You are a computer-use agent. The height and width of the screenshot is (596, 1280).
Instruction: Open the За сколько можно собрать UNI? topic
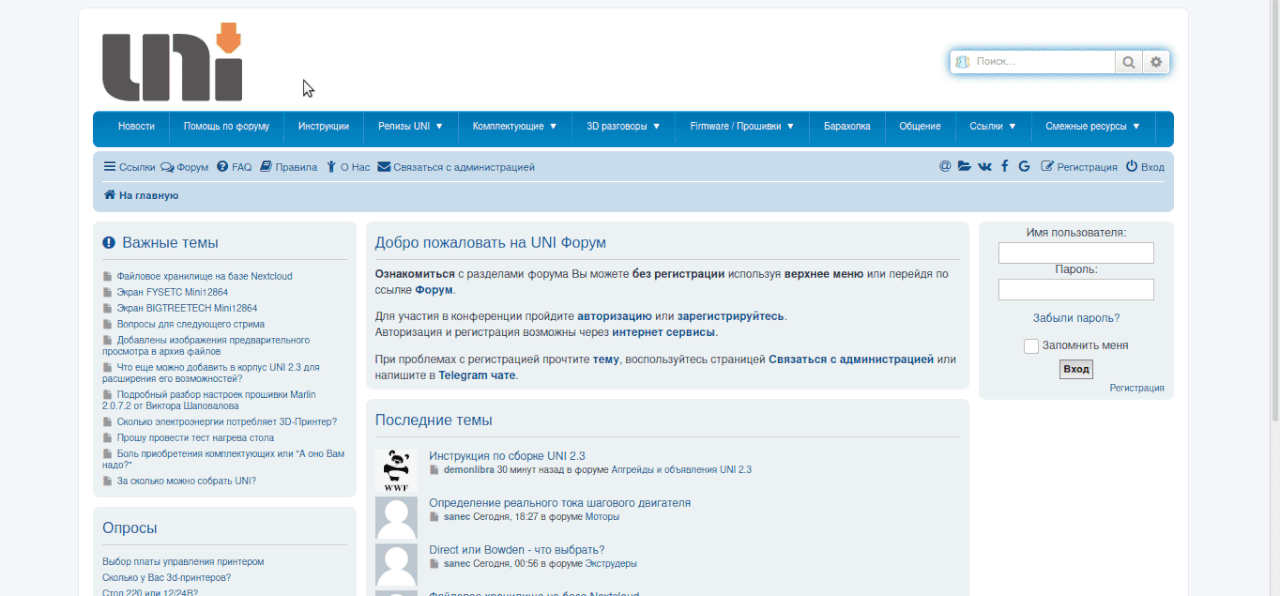point(186,481)
